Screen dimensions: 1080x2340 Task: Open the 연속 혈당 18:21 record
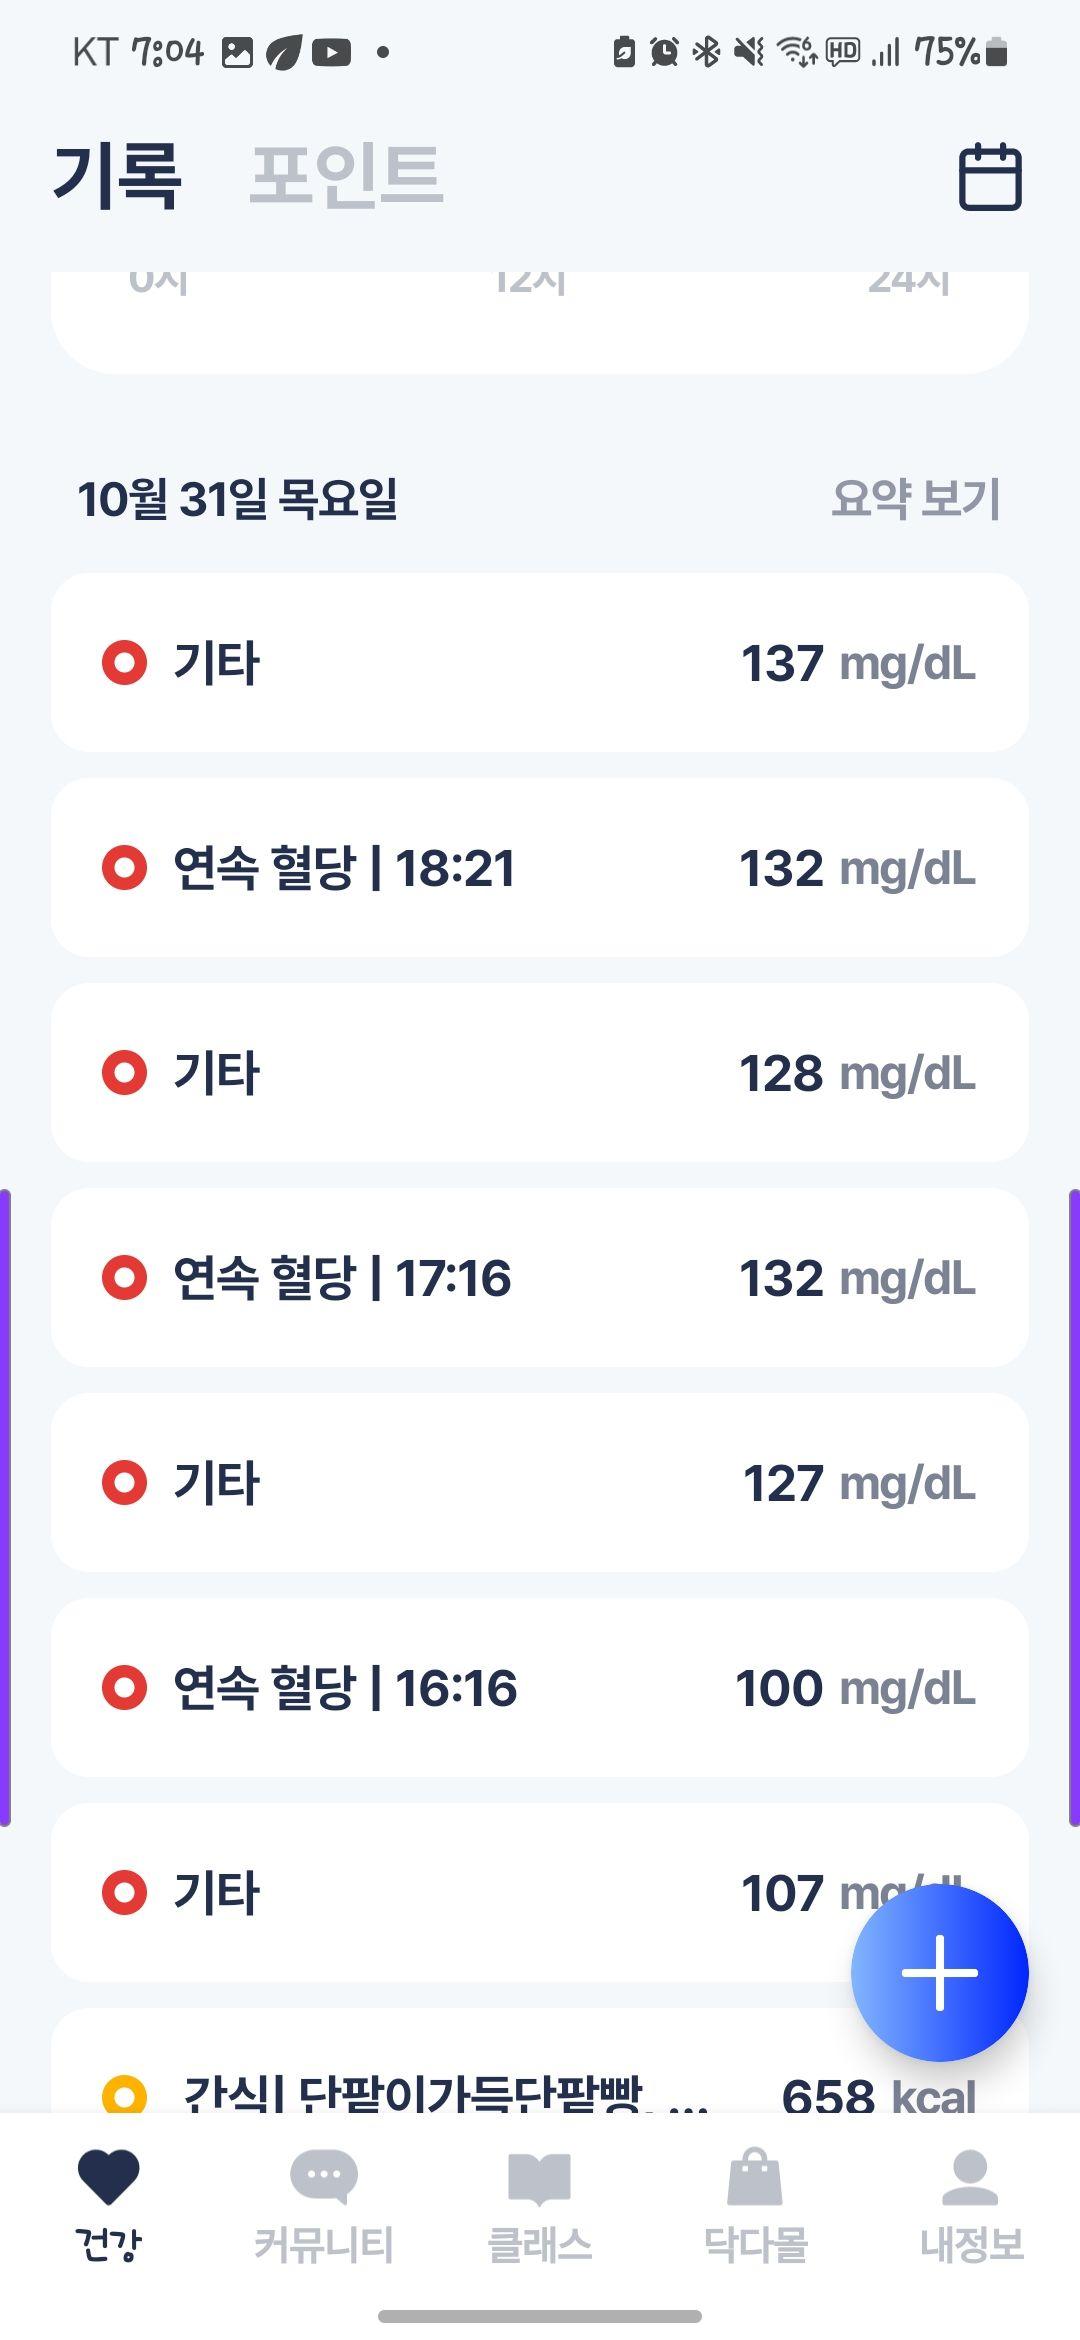(x=540, y=867)
